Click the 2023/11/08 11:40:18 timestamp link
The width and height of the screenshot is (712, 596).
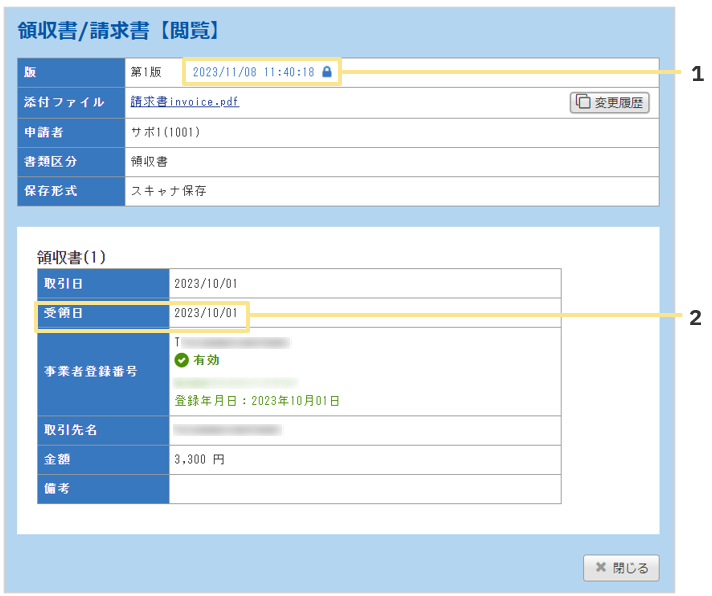coord(253,72)
